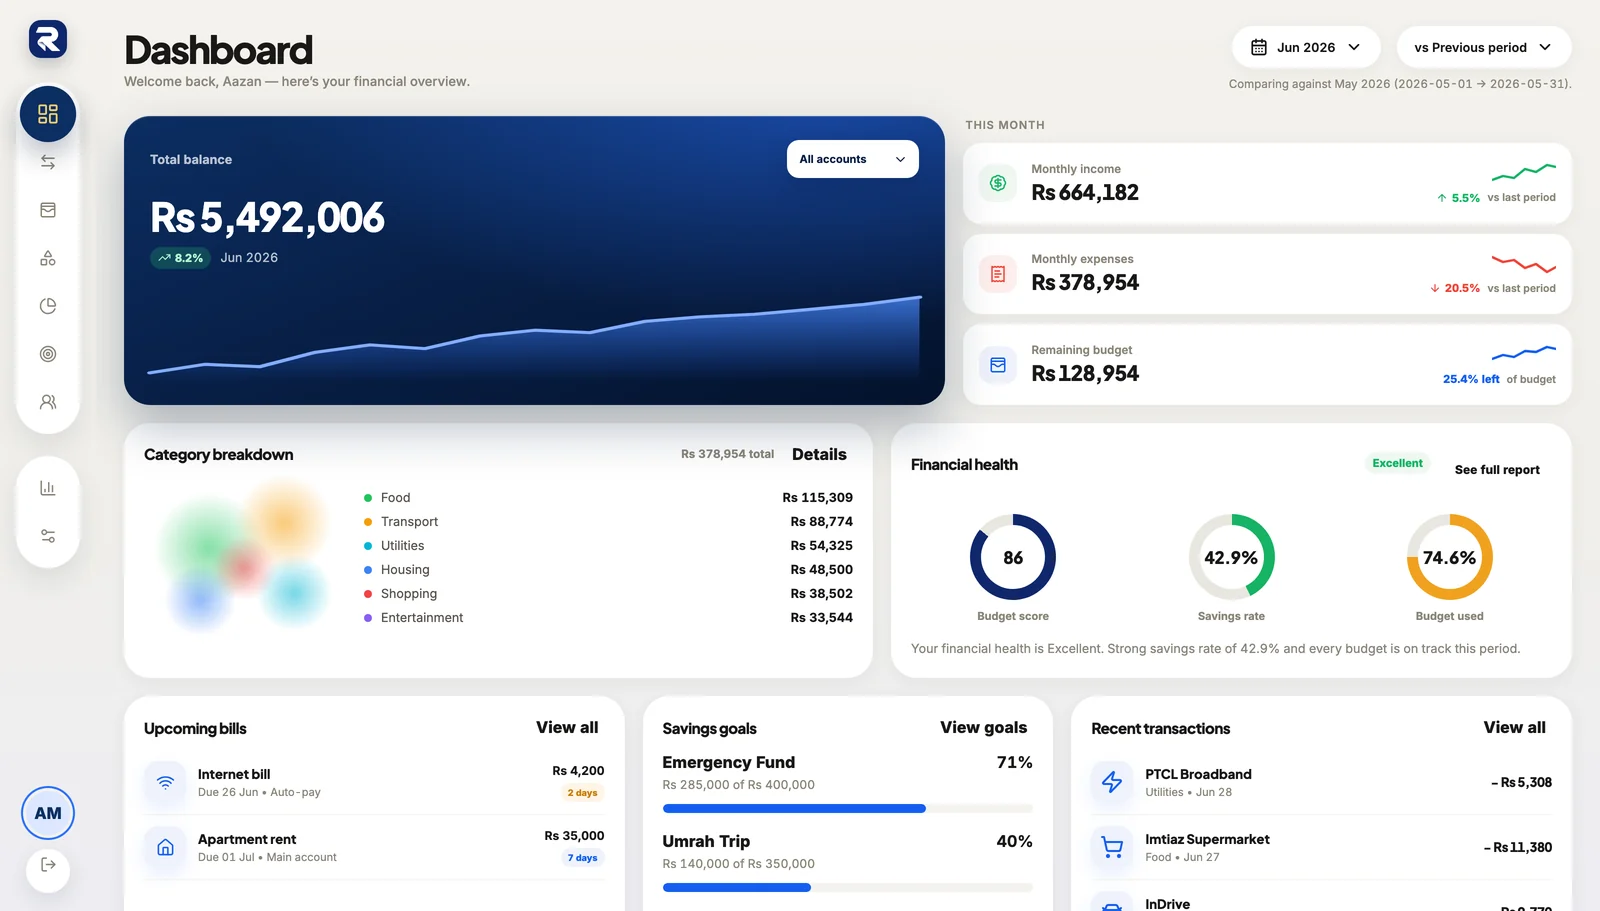Click the green Food color dot
The width and height of the screenshot is (1600, 911).
click(368, 498)
